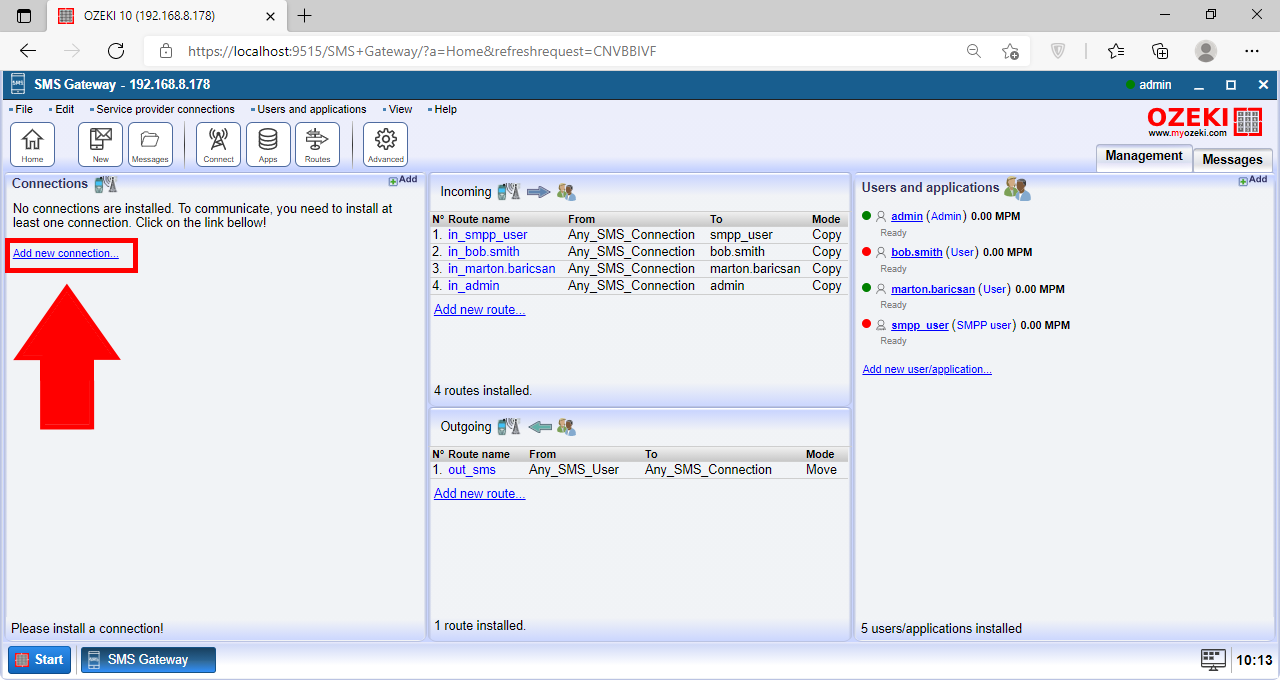The image size is (1280, 680).
Task: Open the Advanced gear toolbar icon
Action: coord(385,144)
